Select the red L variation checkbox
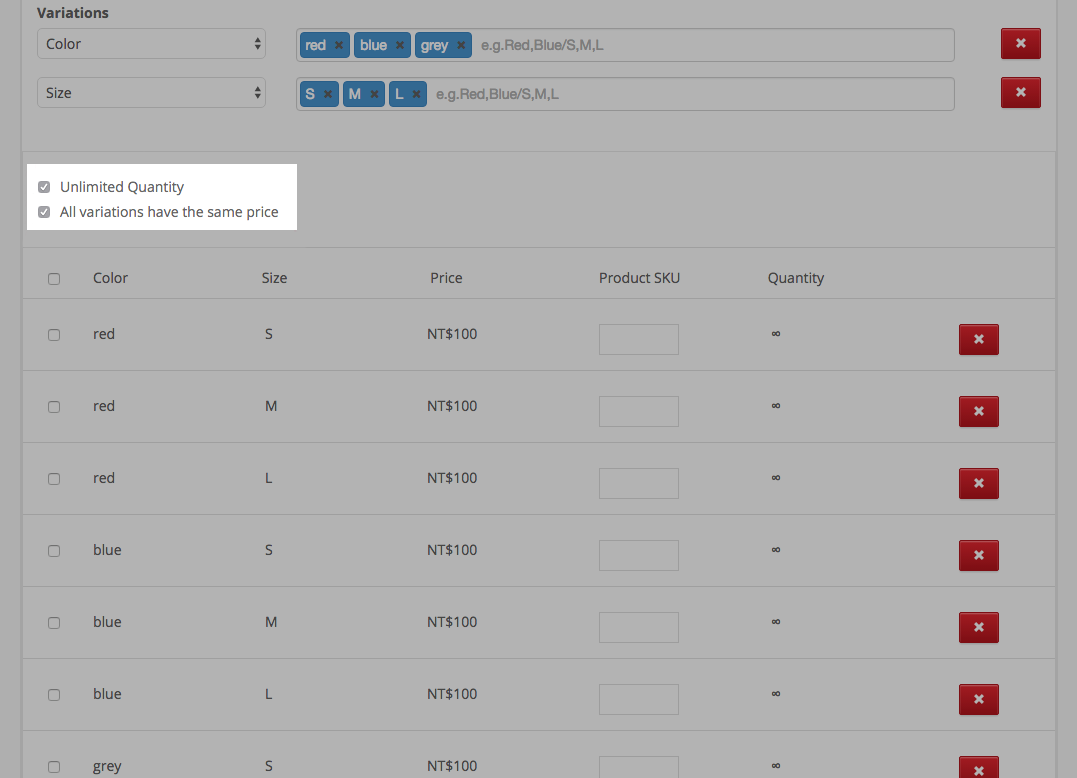Screen dimensions: 1077x778 (x=54, y=479)
